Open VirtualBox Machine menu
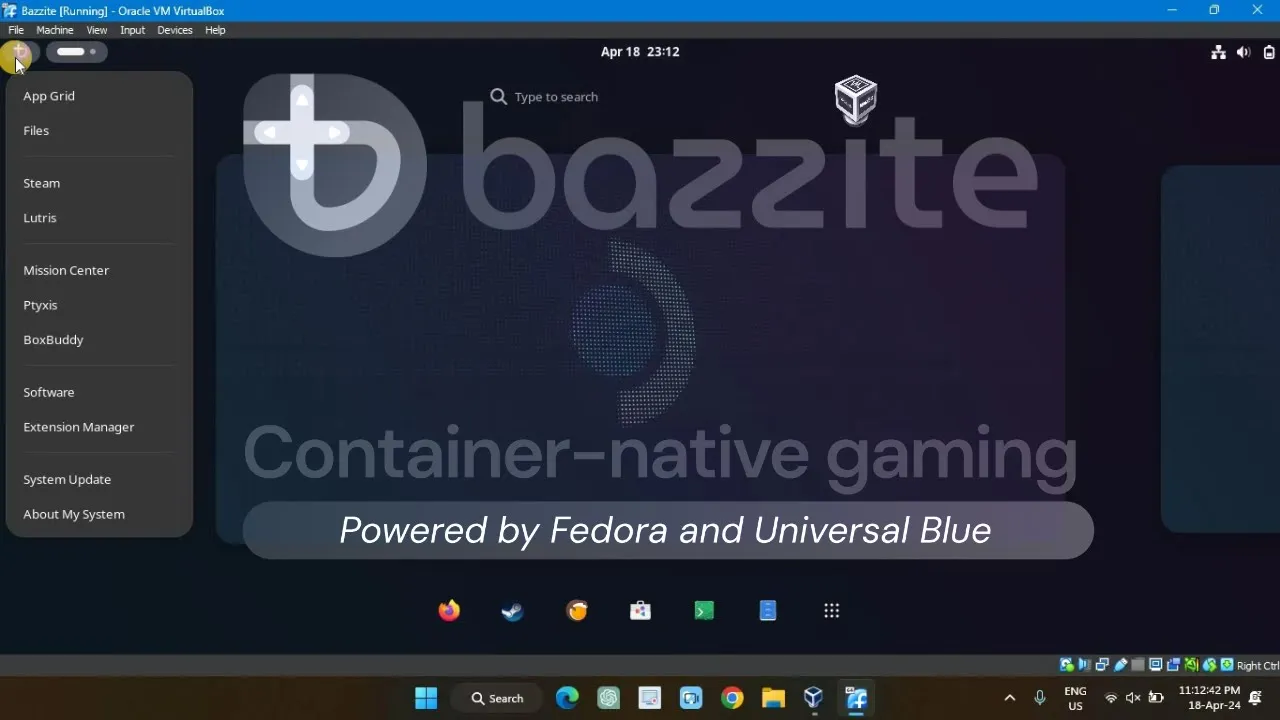The width and height of the screenshot is (1280, 720). point(55,30)
